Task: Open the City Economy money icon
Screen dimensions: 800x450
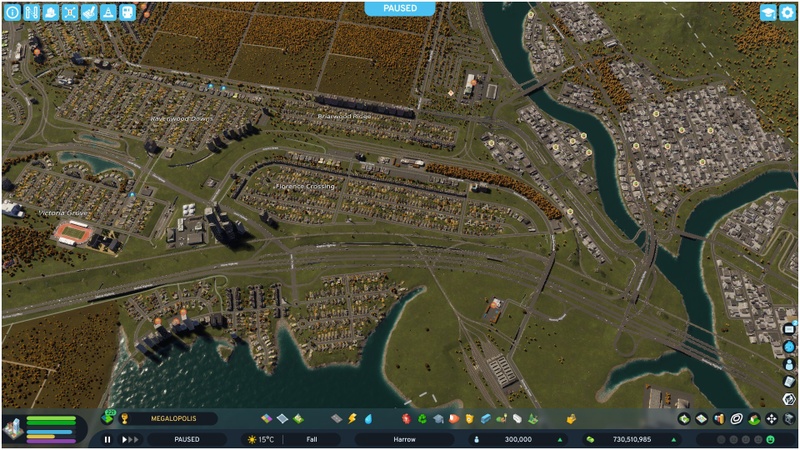Action: 684,419
